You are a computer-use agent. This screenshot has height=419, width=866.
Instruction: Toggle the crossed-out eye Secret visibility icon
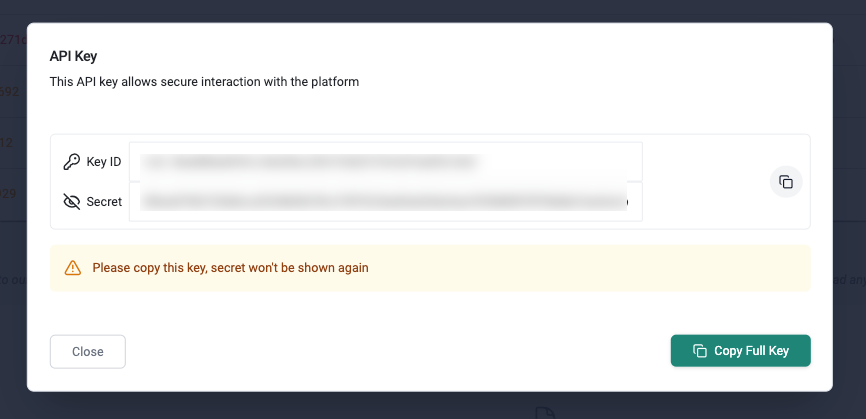click(72, 202)
